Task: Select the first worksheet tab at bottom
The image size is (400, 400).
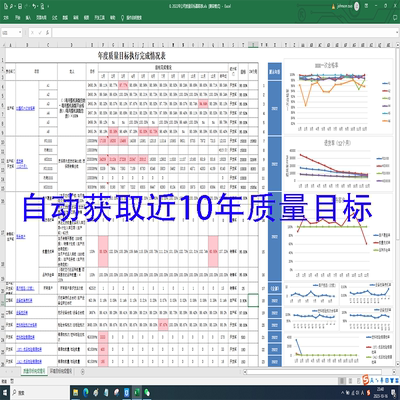Action: click(33, 371)
